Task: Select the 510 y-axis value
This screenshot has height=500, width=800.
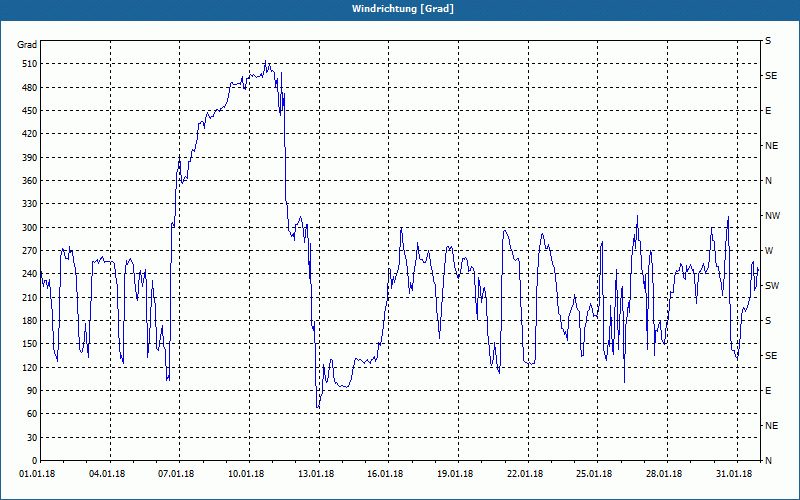Action: pyautogui.click(x=30, y=64)
